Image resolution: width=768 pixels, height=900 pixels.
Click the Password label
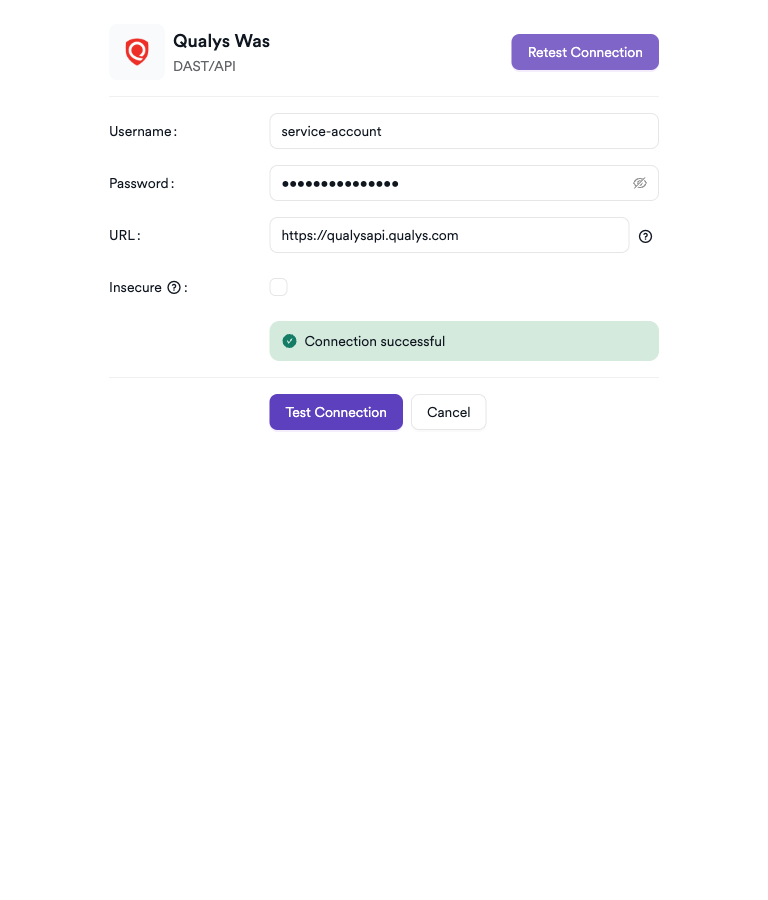pyautogui.click(x=140, y=183)
